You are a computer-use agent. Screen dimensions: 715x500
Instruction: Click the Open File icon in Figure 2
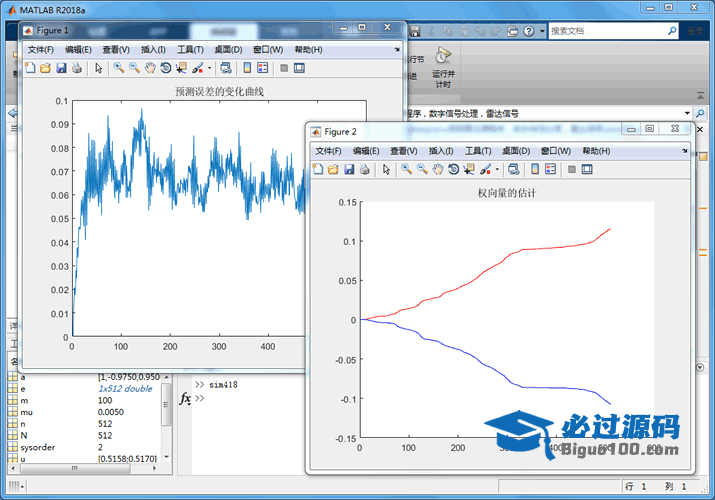(333, 169)
